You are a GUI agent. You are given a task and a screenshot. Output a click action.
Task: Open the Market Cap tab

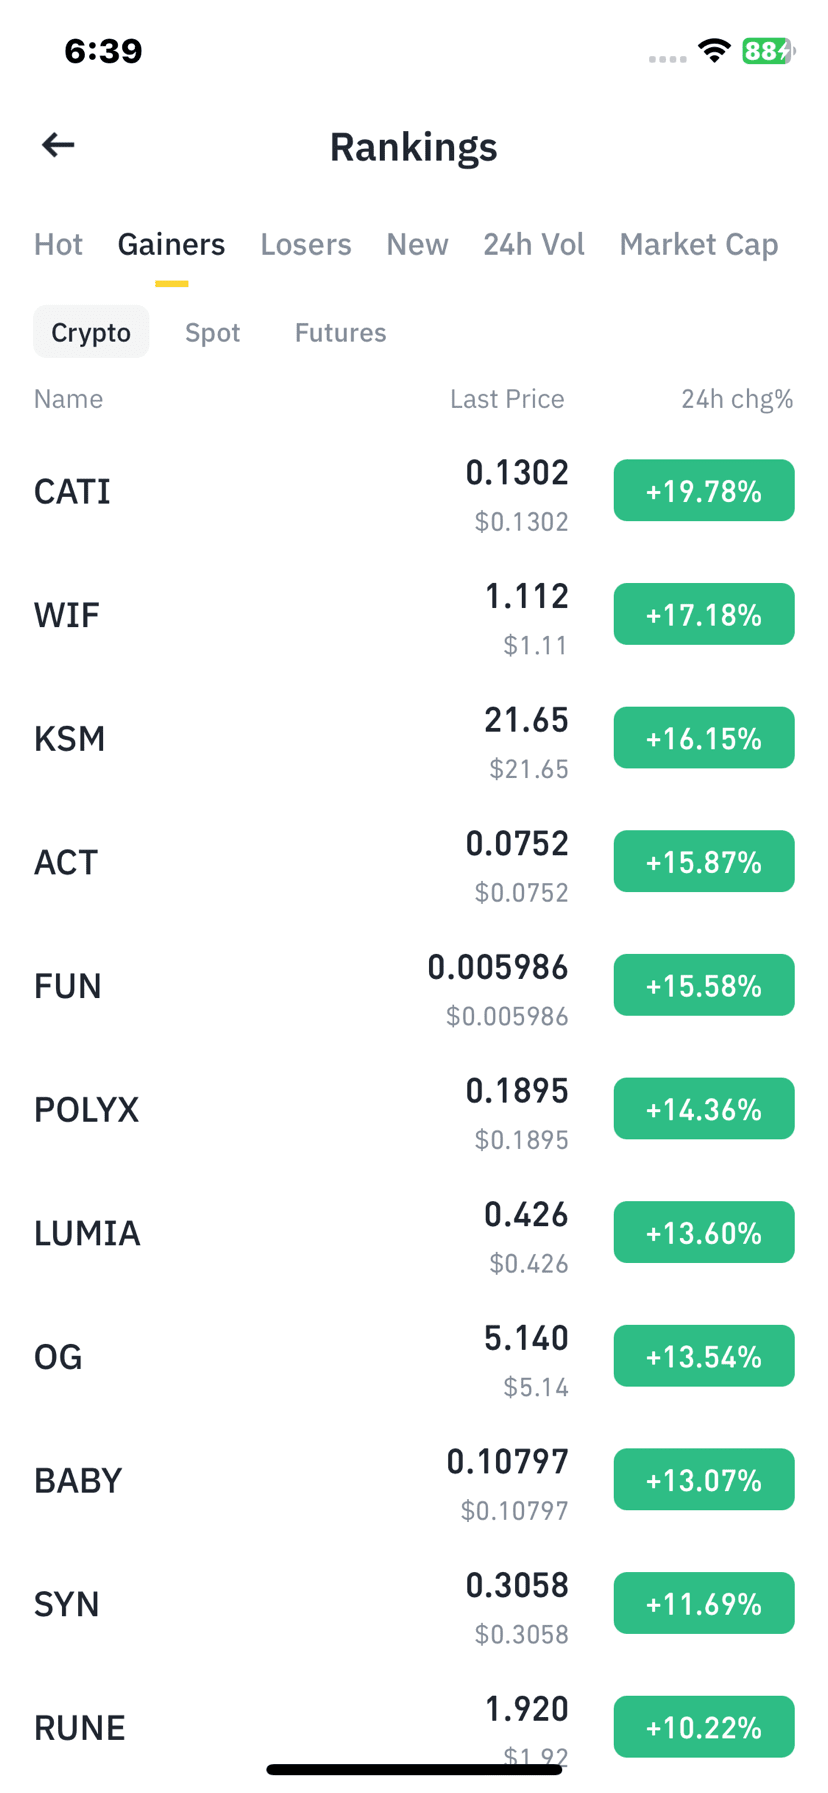(699, 244)
